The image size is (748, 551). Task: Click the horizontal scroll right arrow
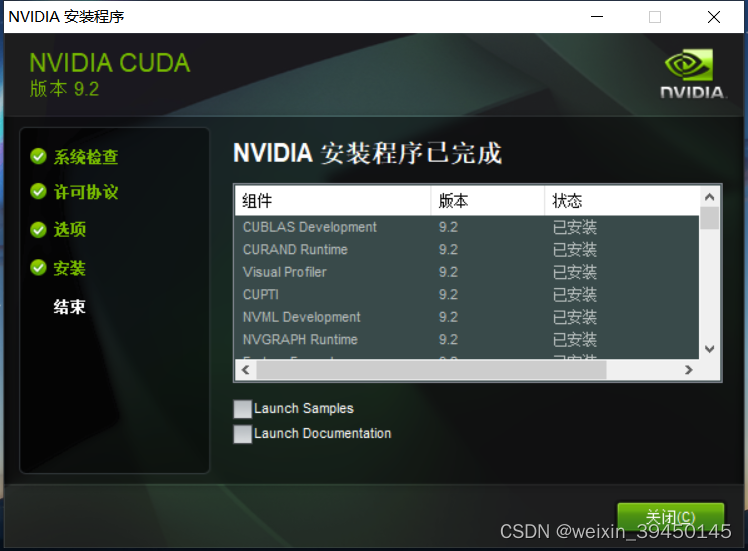pos(688,370)
